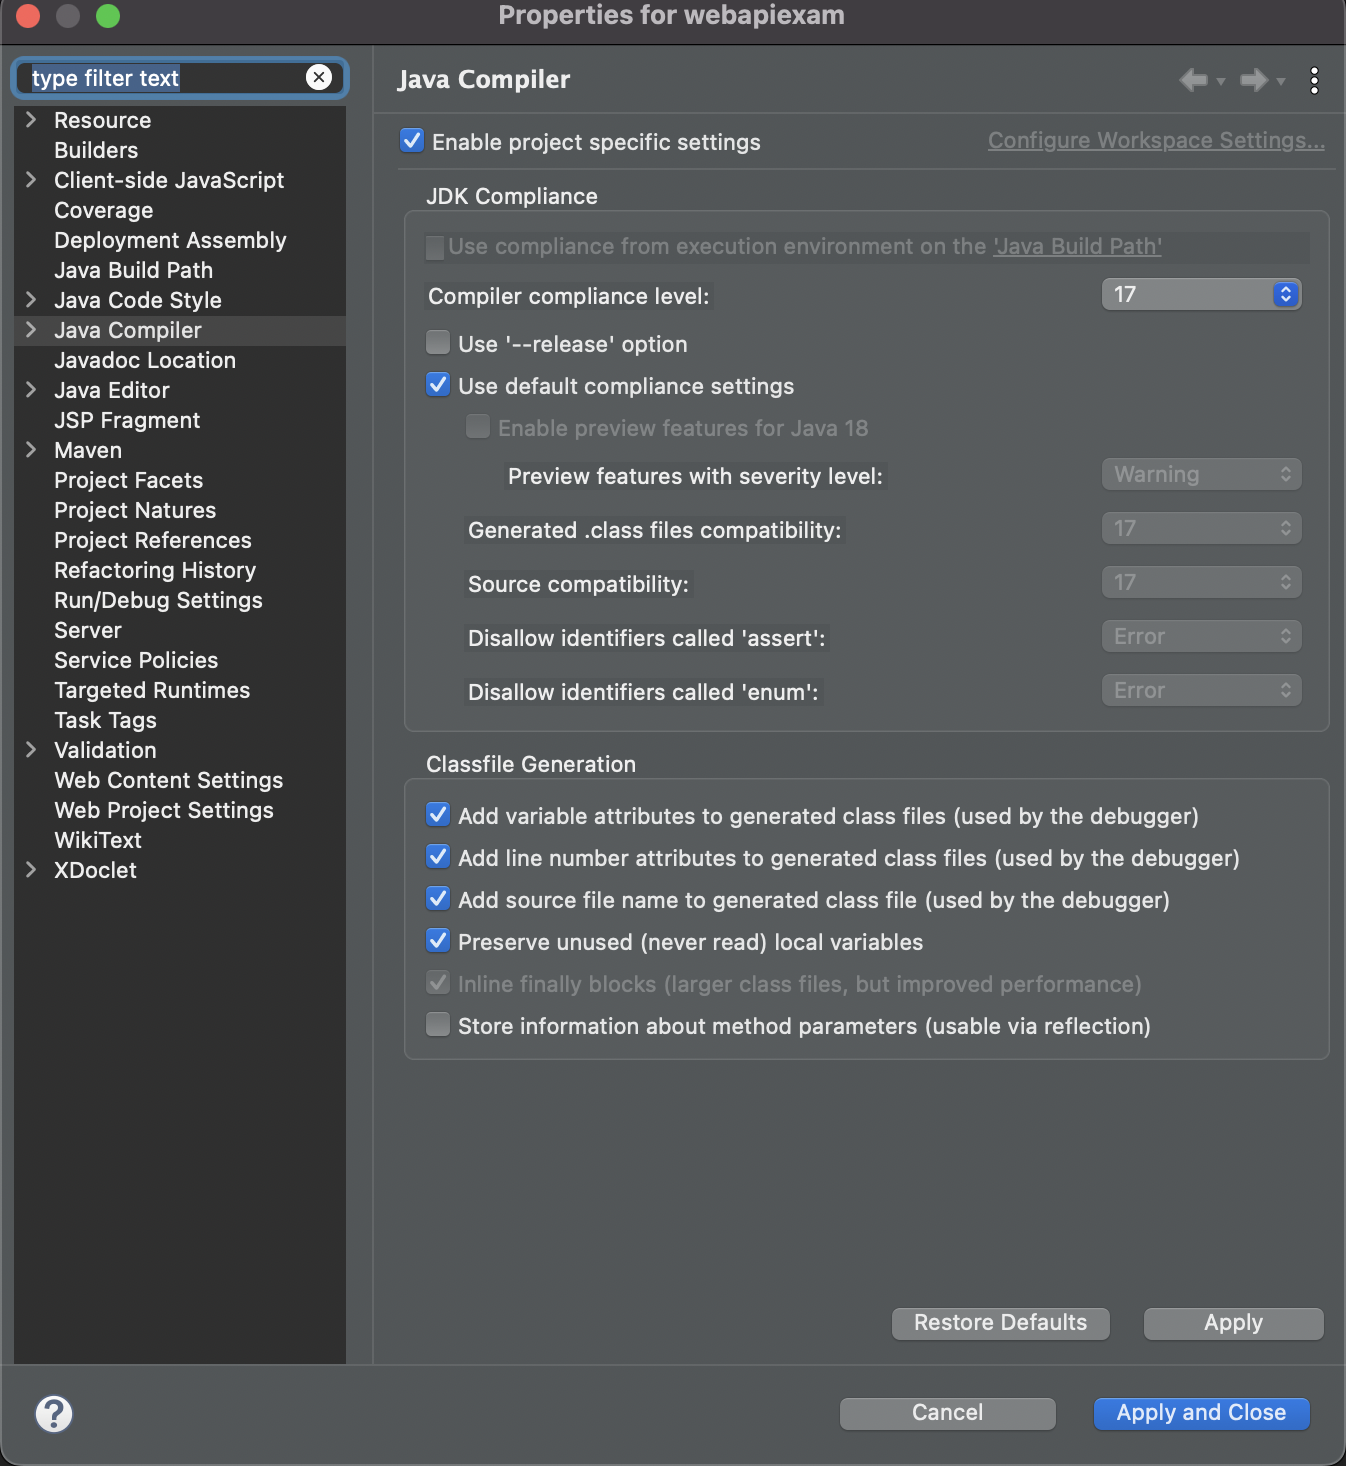Screen dimensions: 1346x1466
Task: Open Java Build Path page
Action: click(x=133, y=270)
